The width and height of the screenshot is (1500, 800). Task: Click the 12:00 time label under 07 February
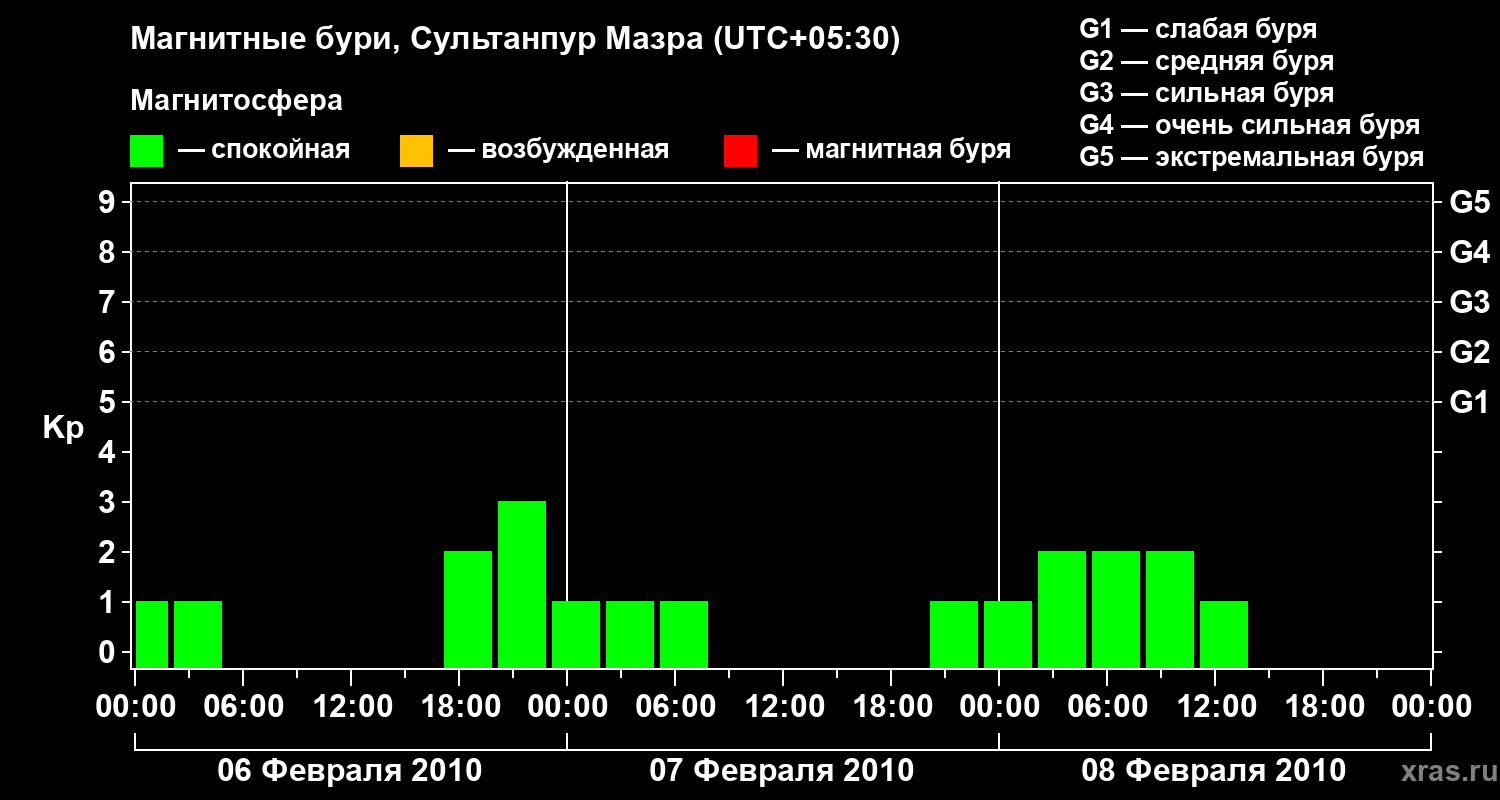click(x=783, y=706)
